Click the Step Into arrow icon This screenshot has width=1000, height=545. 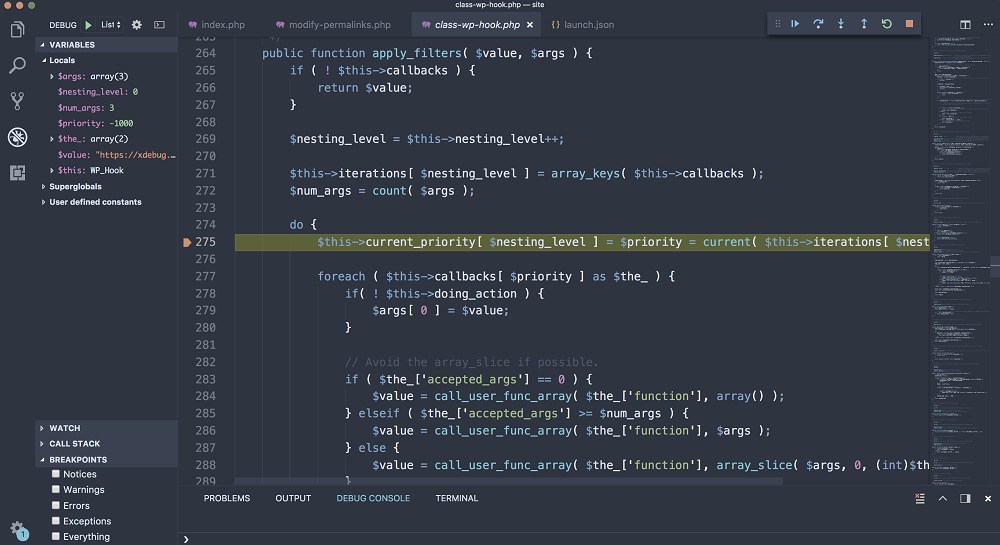point(841,24)
